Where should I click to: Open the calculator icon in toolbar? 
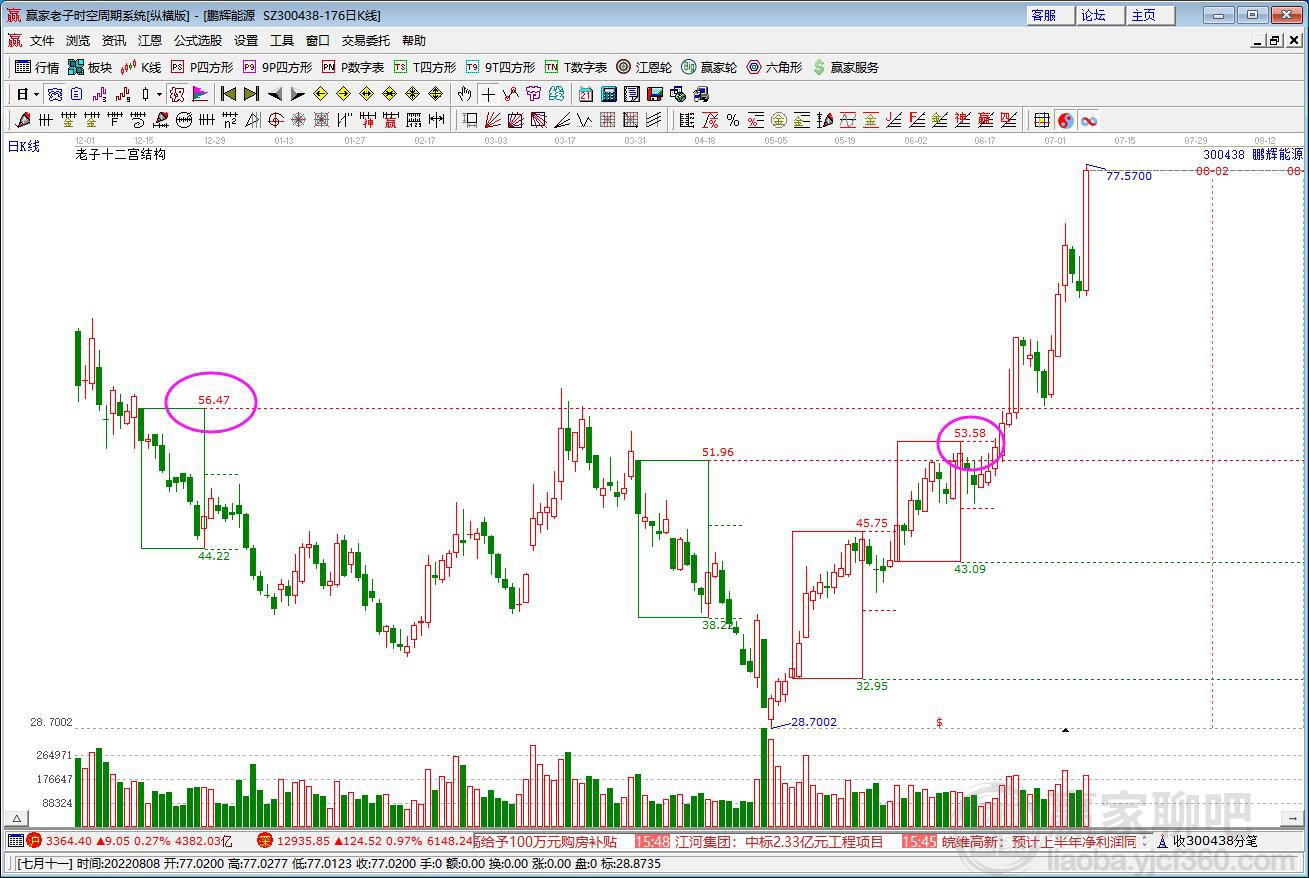(x=608, y=94)
